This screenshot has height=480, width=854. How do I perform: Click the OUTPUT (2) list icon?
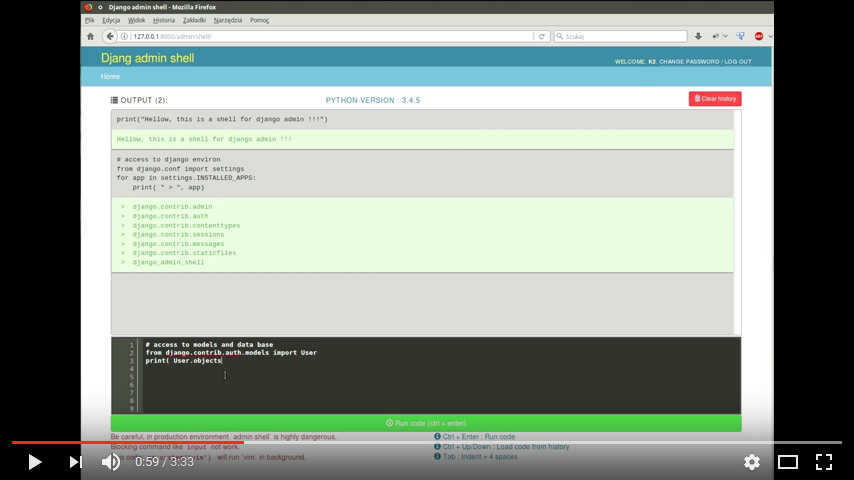(114, 100)
